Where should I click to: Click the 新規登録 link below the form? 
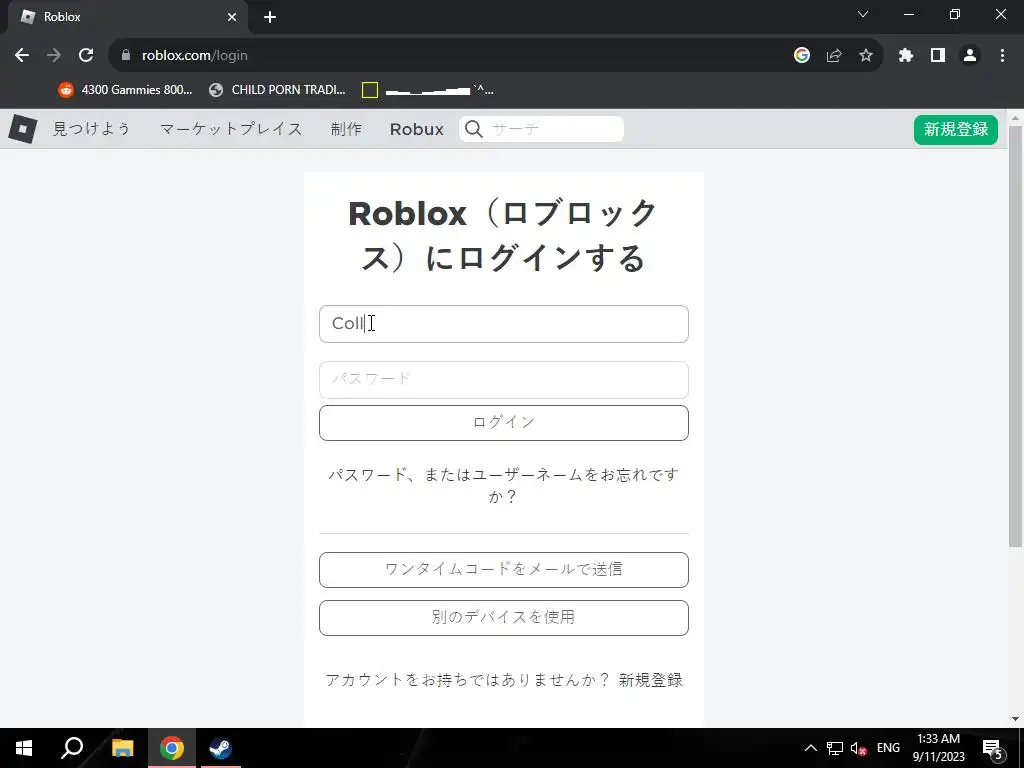pyautogui.click(x=650, y=680)
